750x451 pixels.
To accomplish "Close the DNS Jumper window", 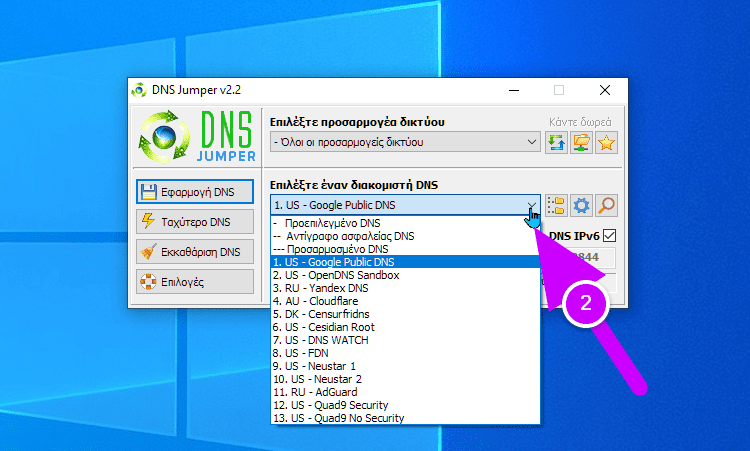I will (605, 90).
